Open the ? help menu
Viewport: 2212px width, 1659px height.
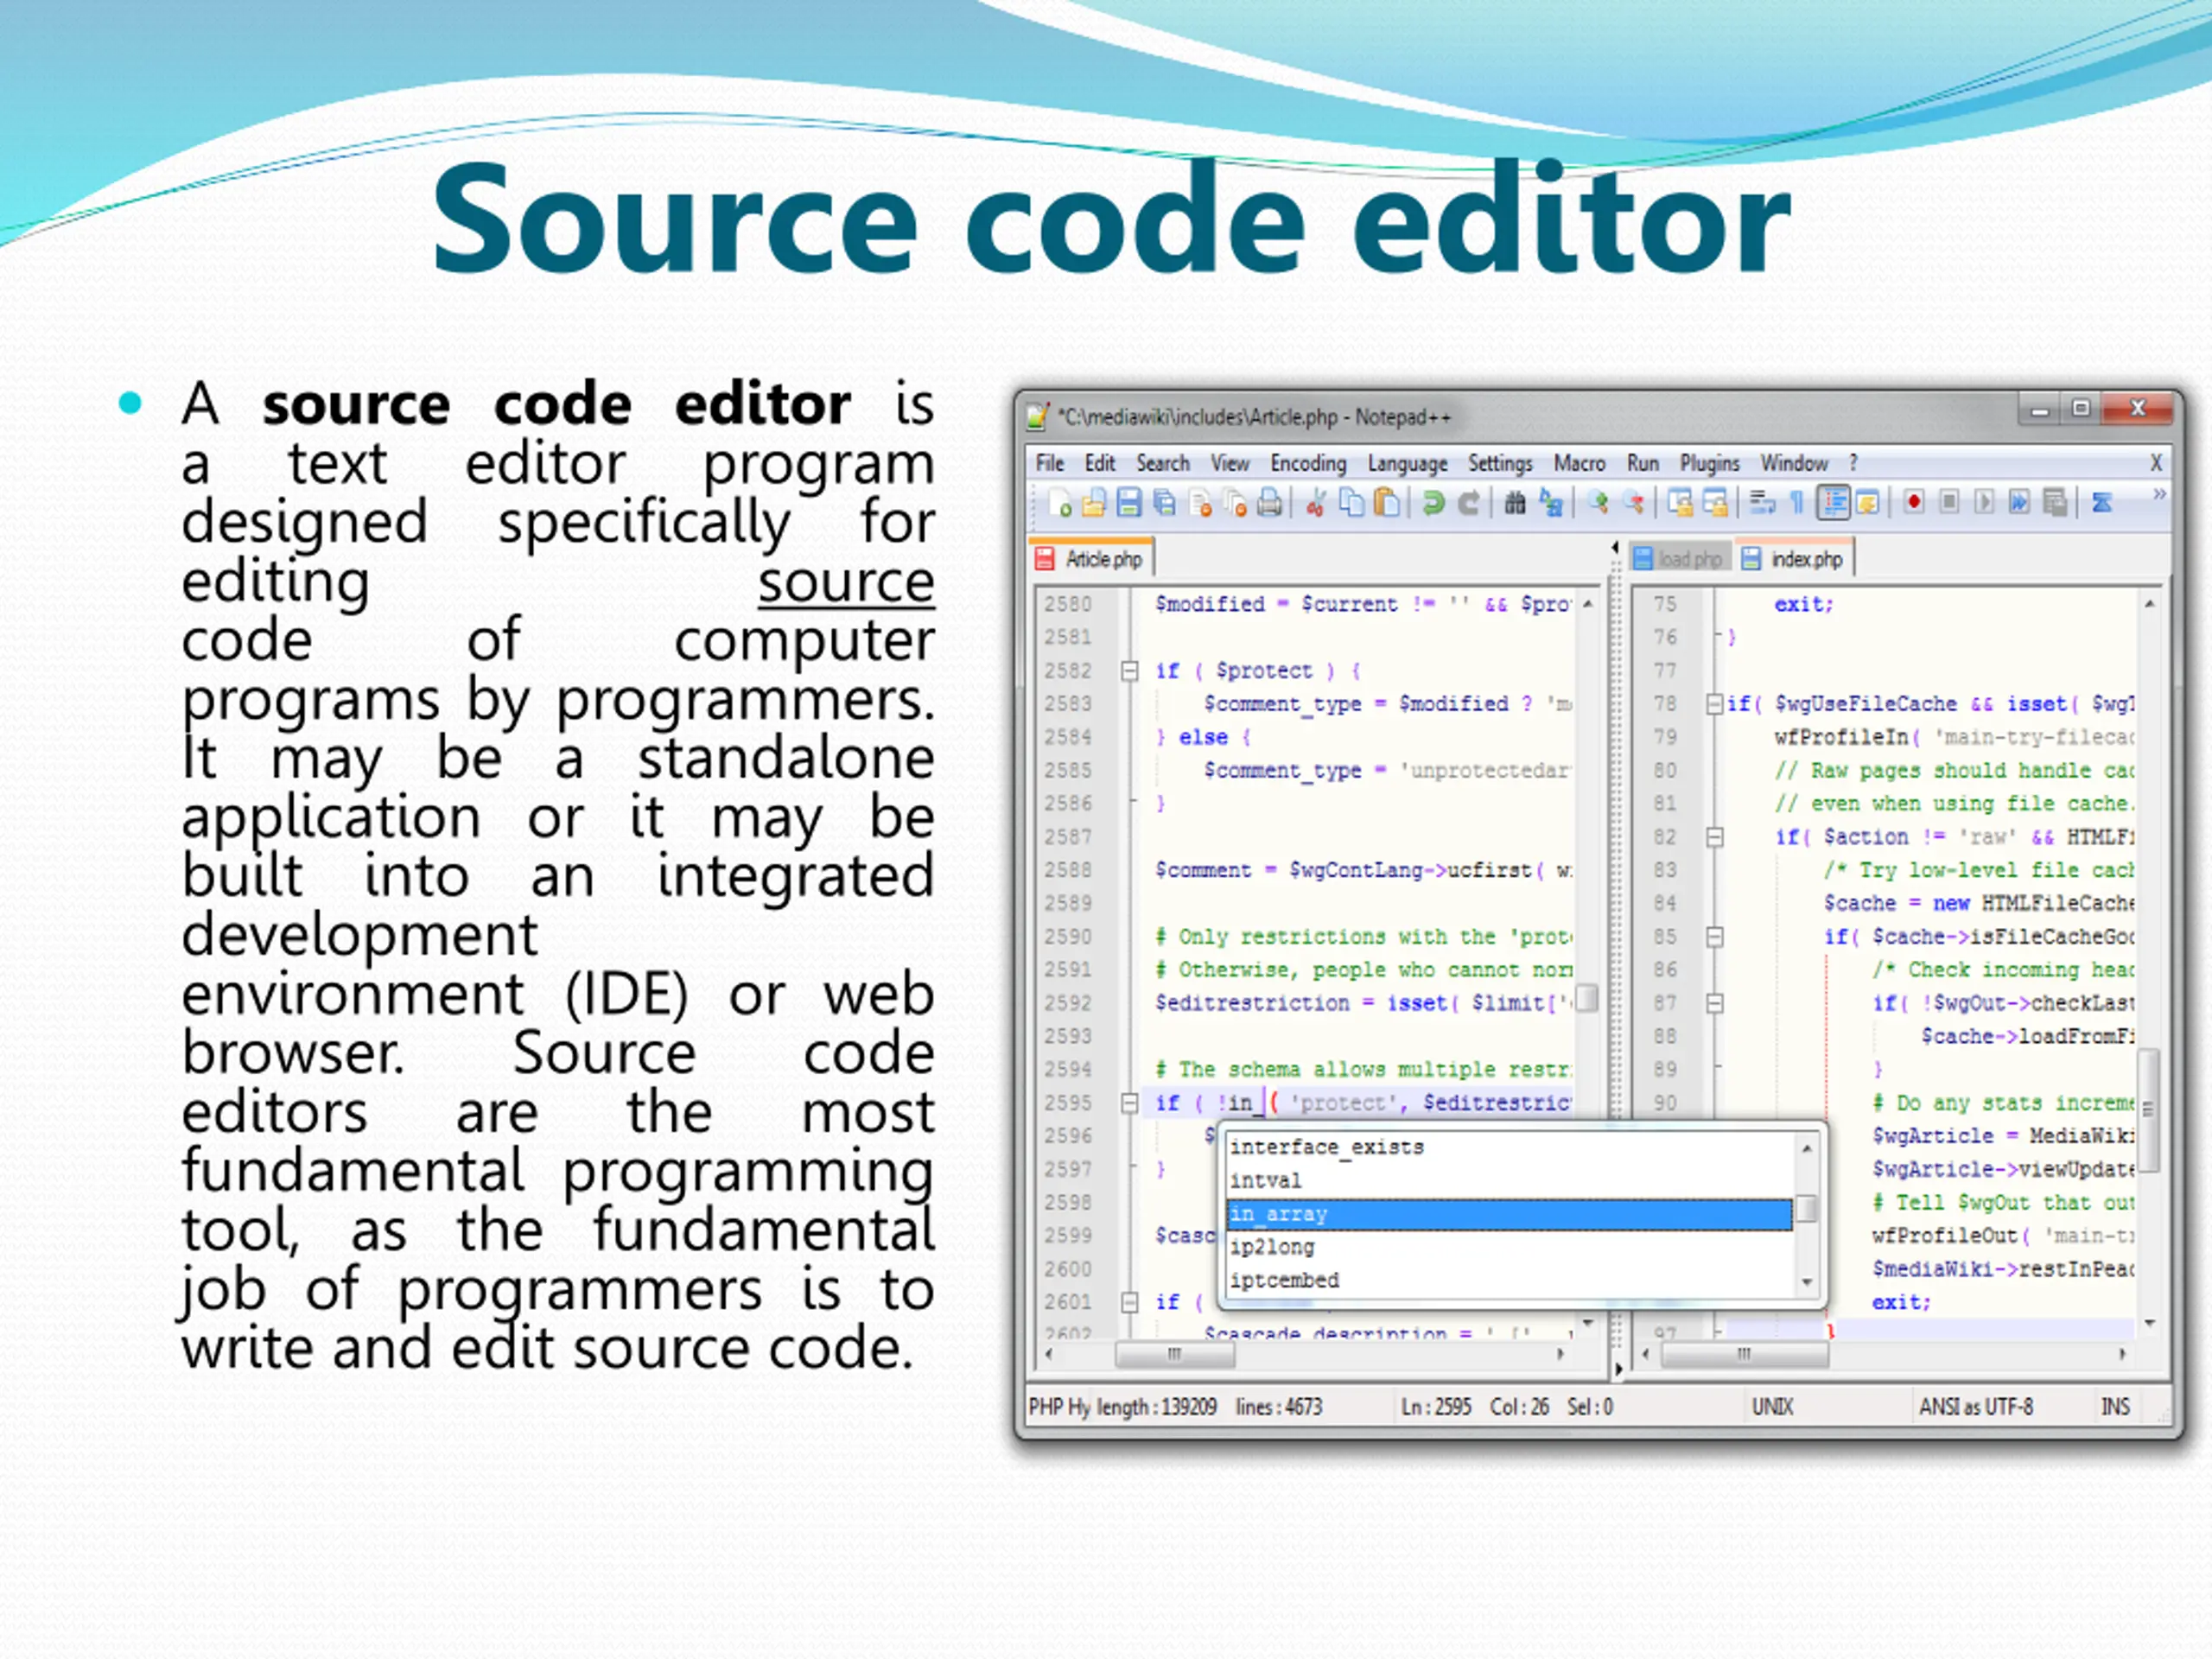[1853, 463]
